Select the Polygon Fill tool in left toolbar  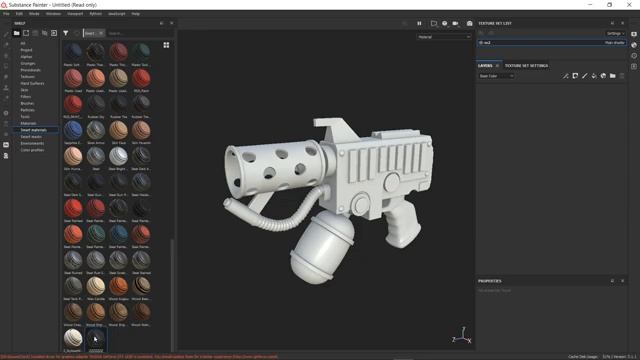[x=6, y=66]
